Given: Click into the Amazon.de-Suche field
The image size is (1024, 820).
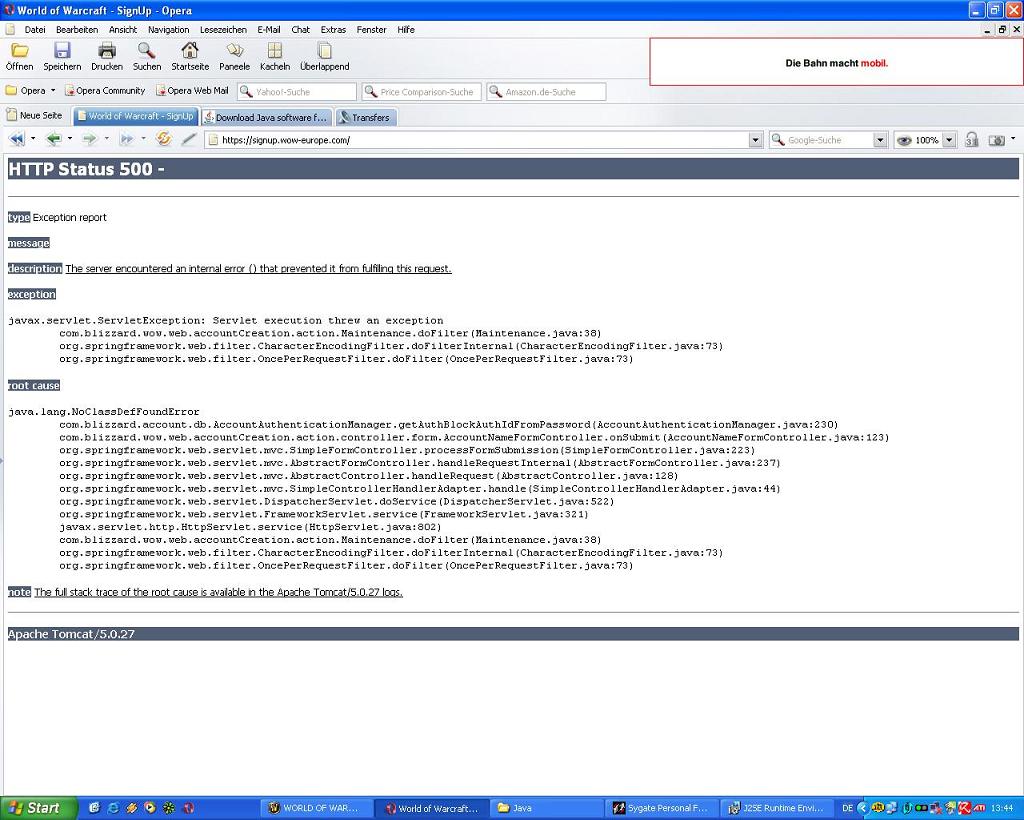Looking at the screenshot, I should tap(547, 91).
